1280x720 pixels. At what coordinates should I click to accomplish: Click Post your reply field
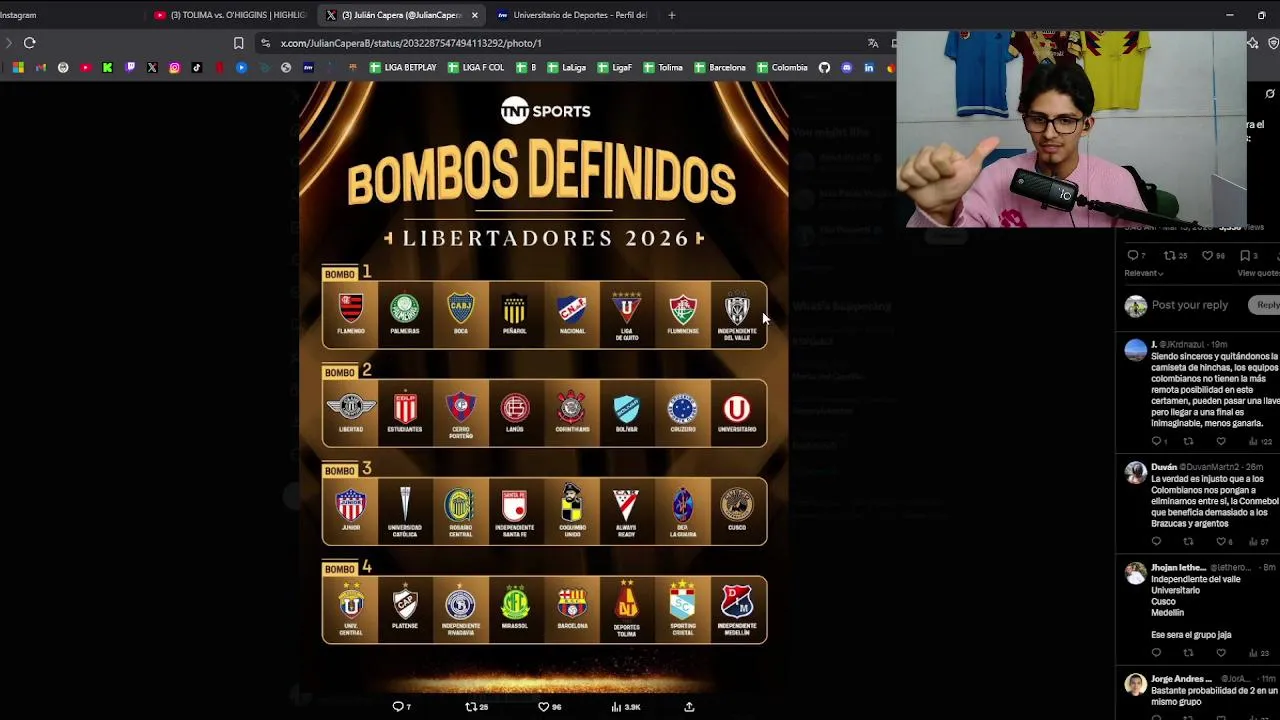click(x=1189, y=305)
